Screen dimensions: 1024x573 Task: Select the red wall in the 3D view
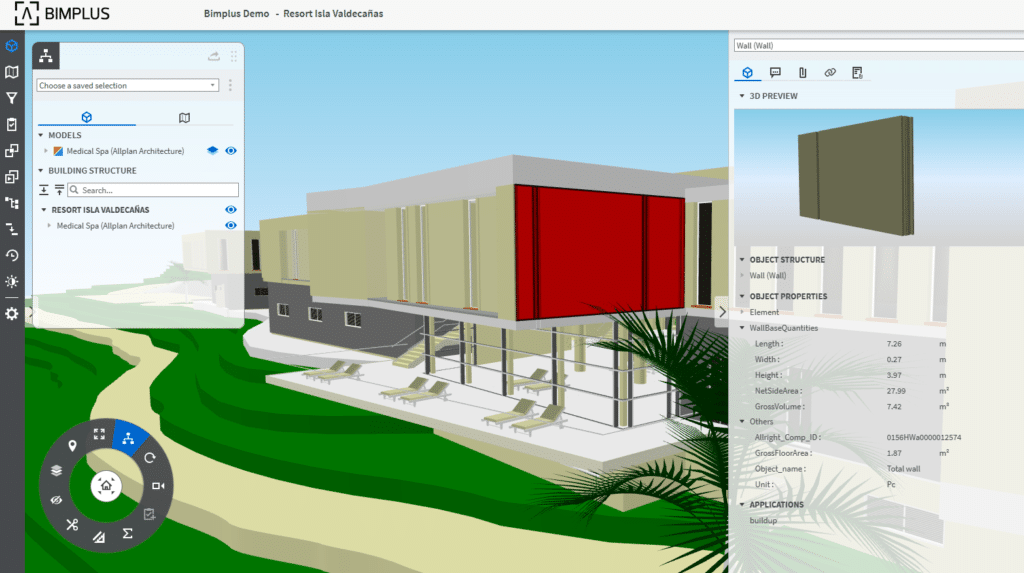tap(590, 250)
